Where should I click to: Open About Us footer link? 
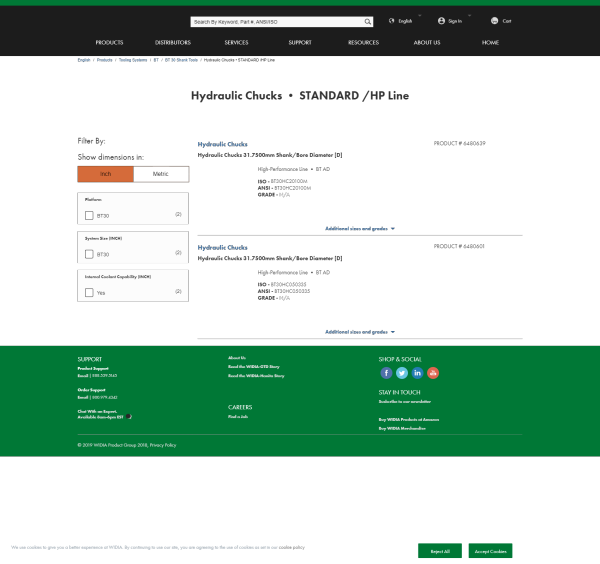[x=237, y=358]
